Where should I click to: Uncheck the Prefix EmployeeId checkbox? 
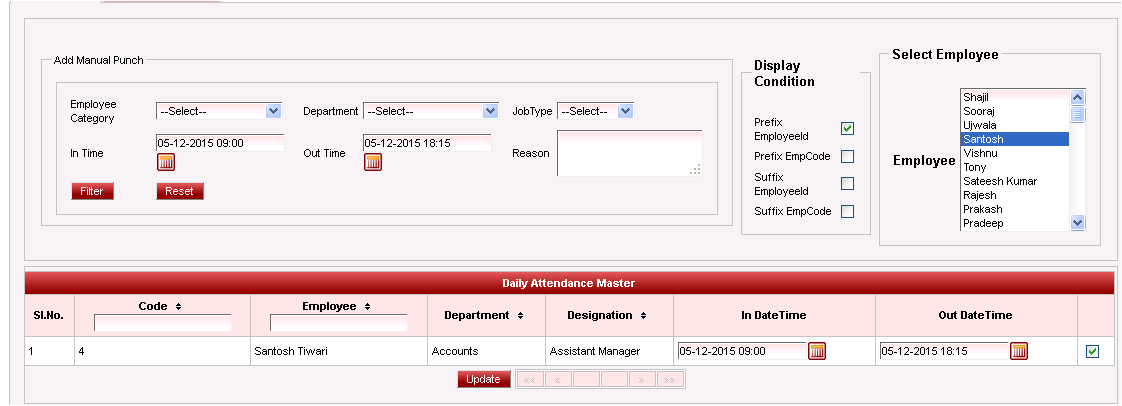(x=847, y=128)
